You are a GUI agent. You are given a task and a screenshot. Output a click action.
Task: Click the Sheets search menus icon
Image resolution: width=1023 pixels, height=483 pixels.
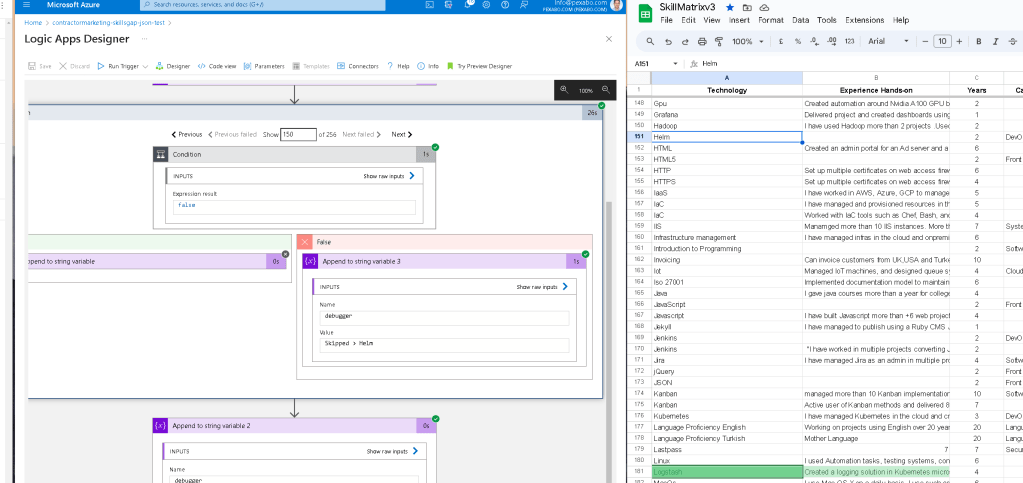pyautogui.click(x=650, y=41)
